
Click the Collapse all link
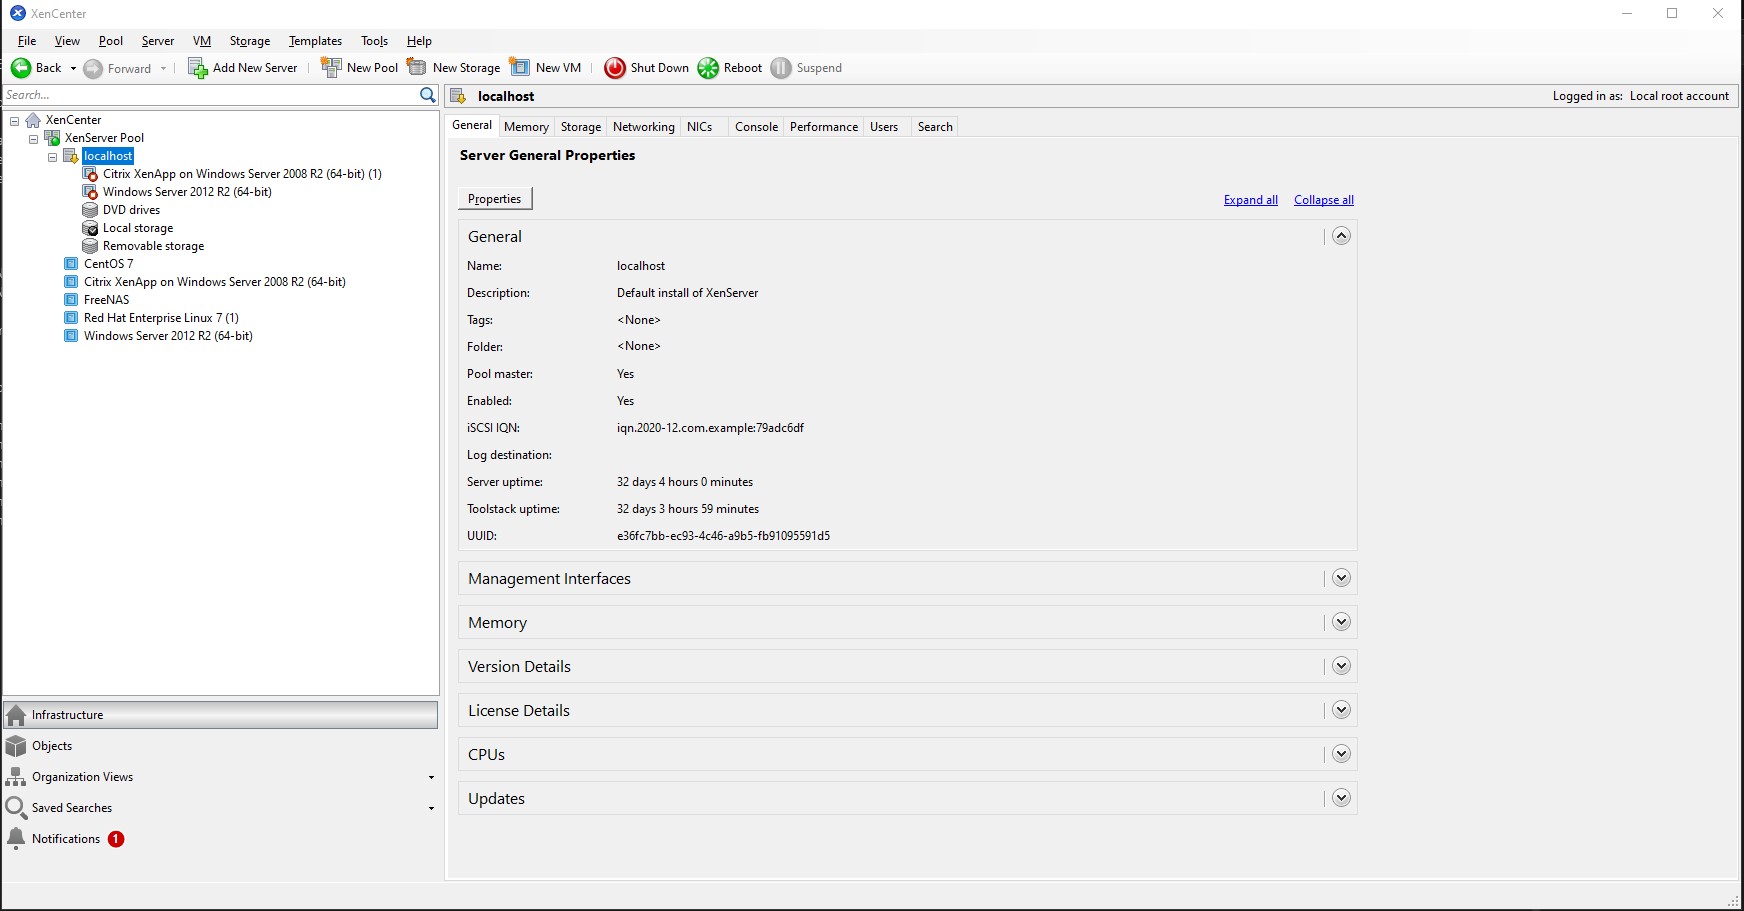(1324, 200)
